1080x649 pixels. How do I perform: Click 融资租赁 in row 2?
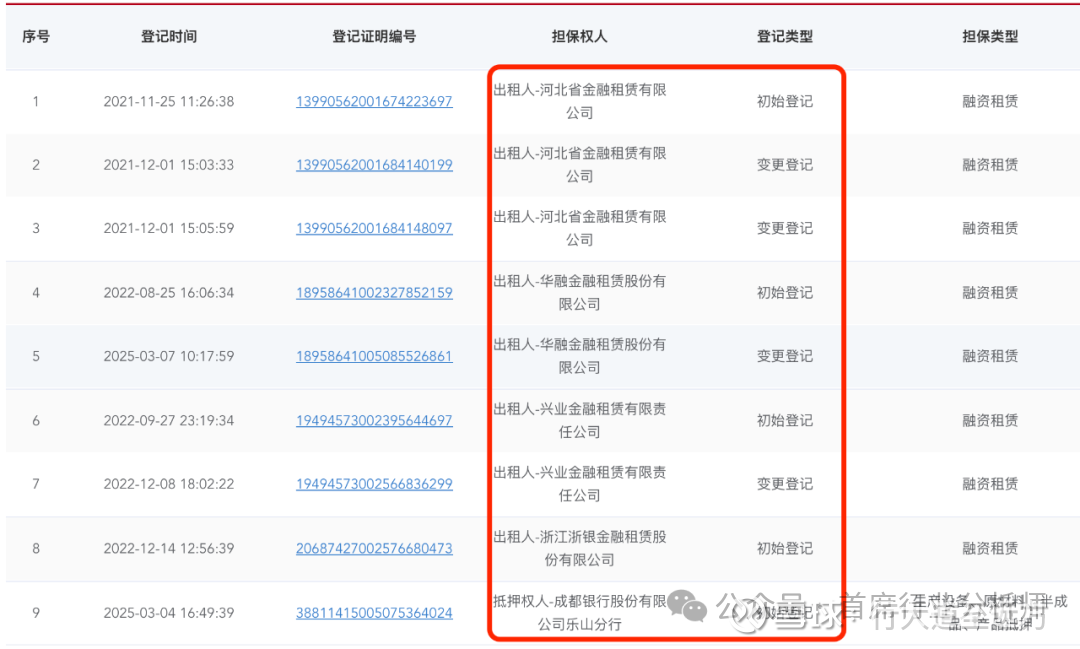[990, 165]
